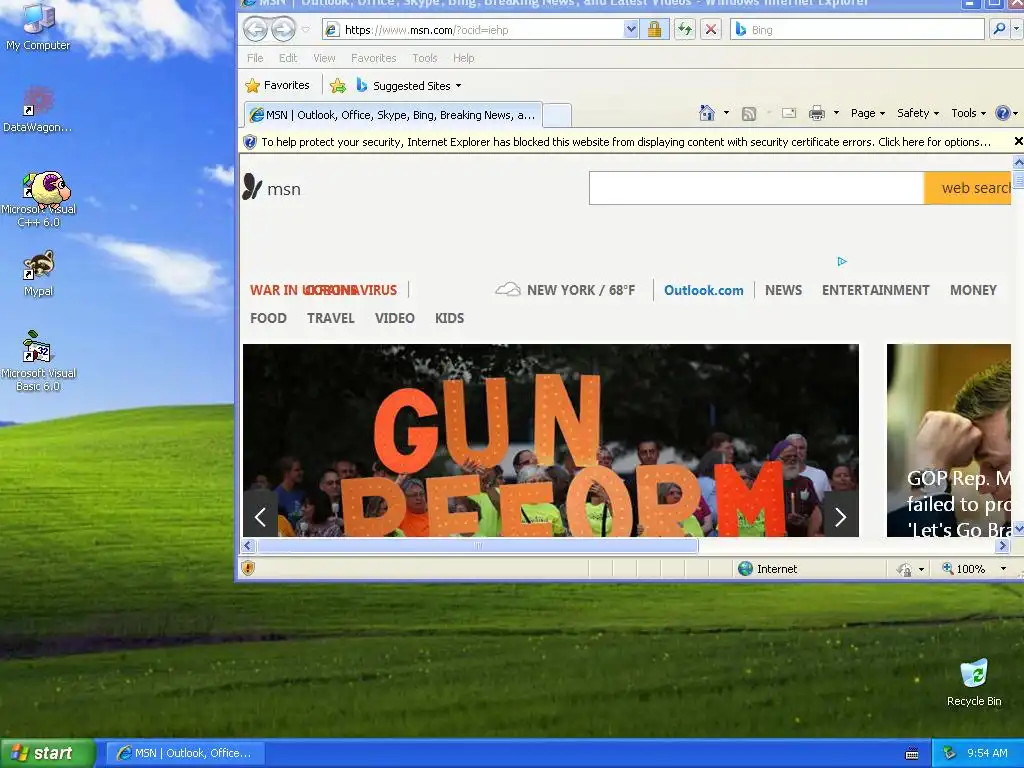The height and width of the screenshot is (768, 1024).
Task: Click the horizontal scrollbar thumb
Action: click(x=477, y=545)
